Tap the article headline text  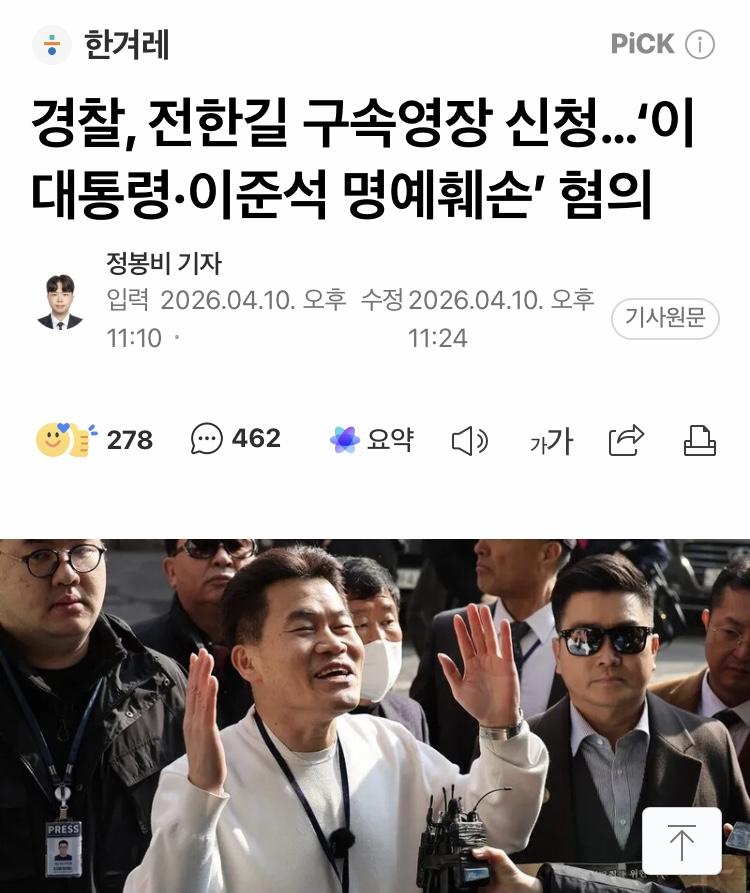(x=363, y=158)
